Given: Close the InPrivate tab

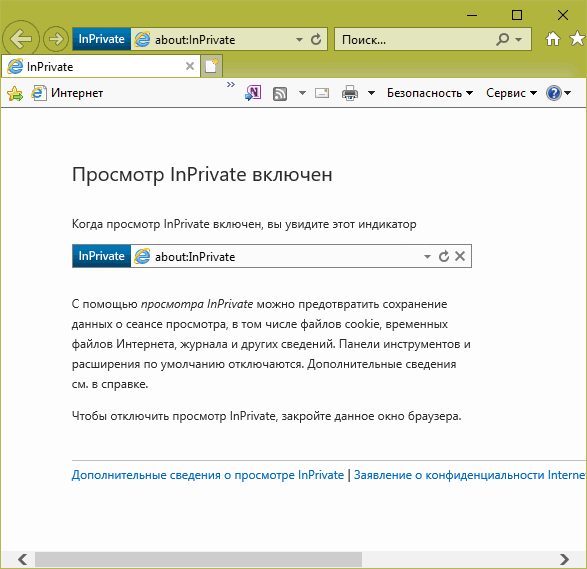Looking at the screenshot, I should [190, 66].
